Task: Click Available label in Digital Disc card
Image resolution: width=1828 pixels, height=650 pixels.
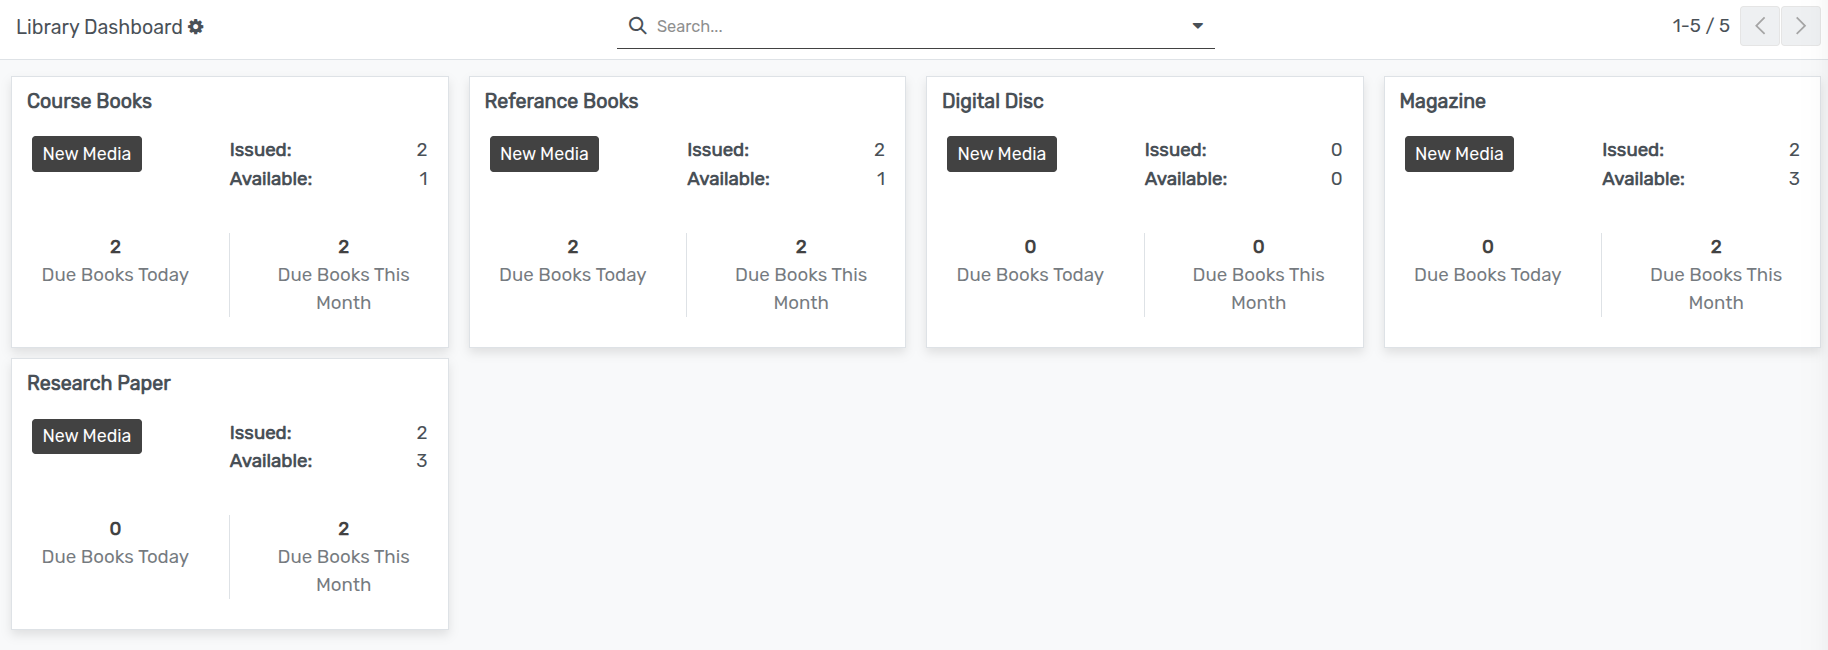Action: pos(1186,179)
